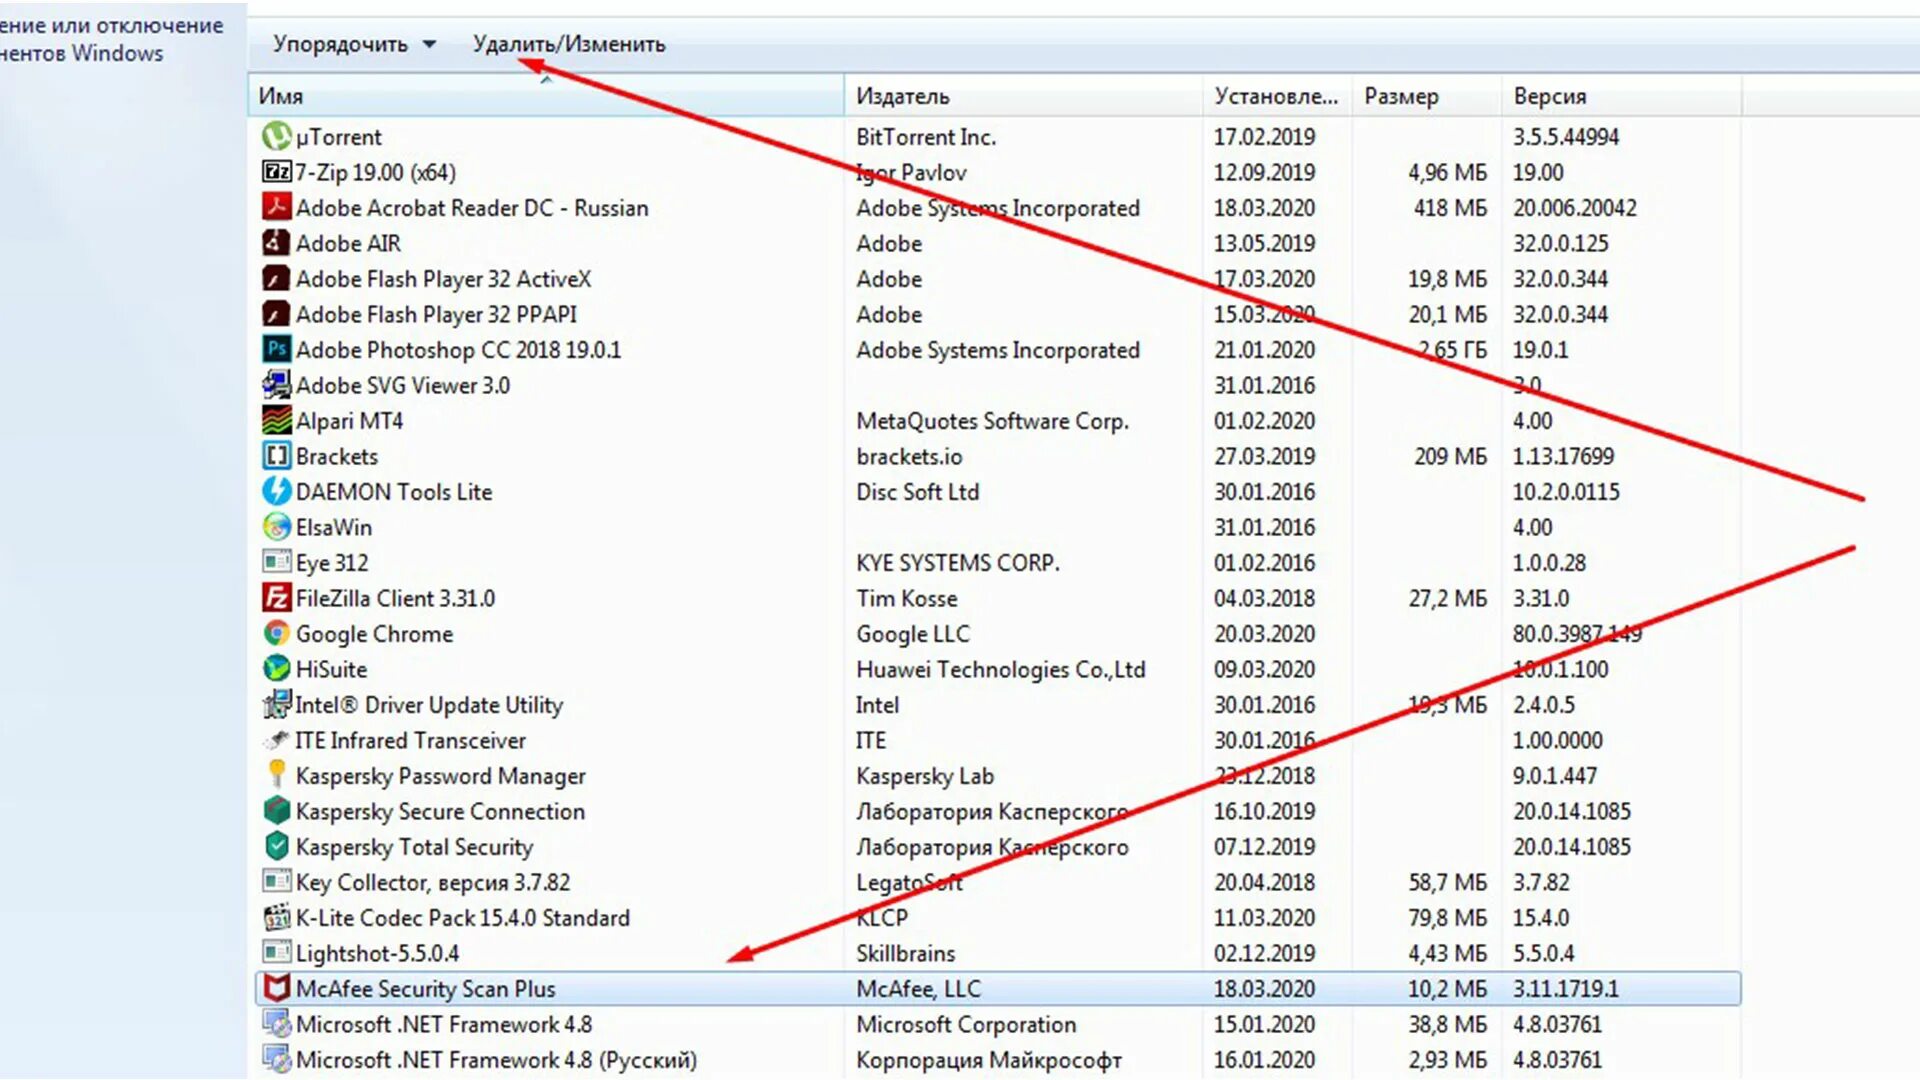Click the McAfee Security Scan Plus icon
This screenshot has height=1080, width=1920.
click(x=276, y=988)
